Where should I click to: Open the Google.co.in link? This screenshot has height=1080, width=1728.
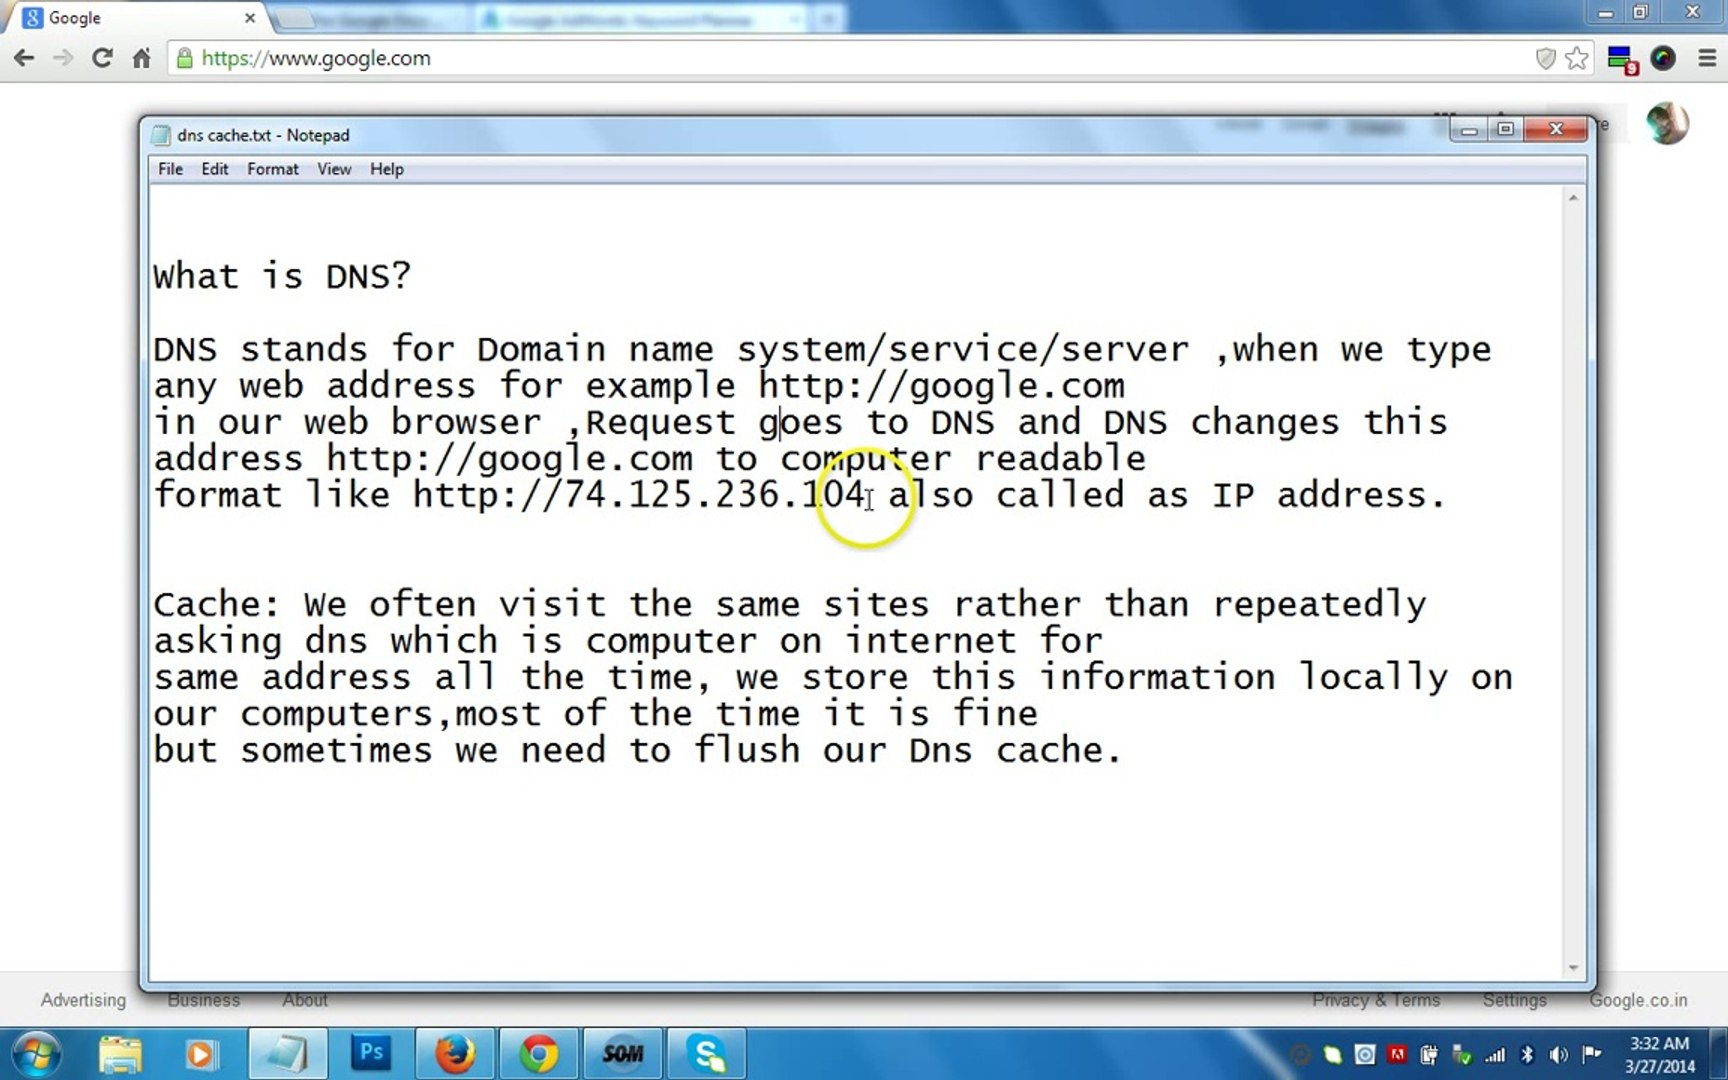[1638, 1000]
